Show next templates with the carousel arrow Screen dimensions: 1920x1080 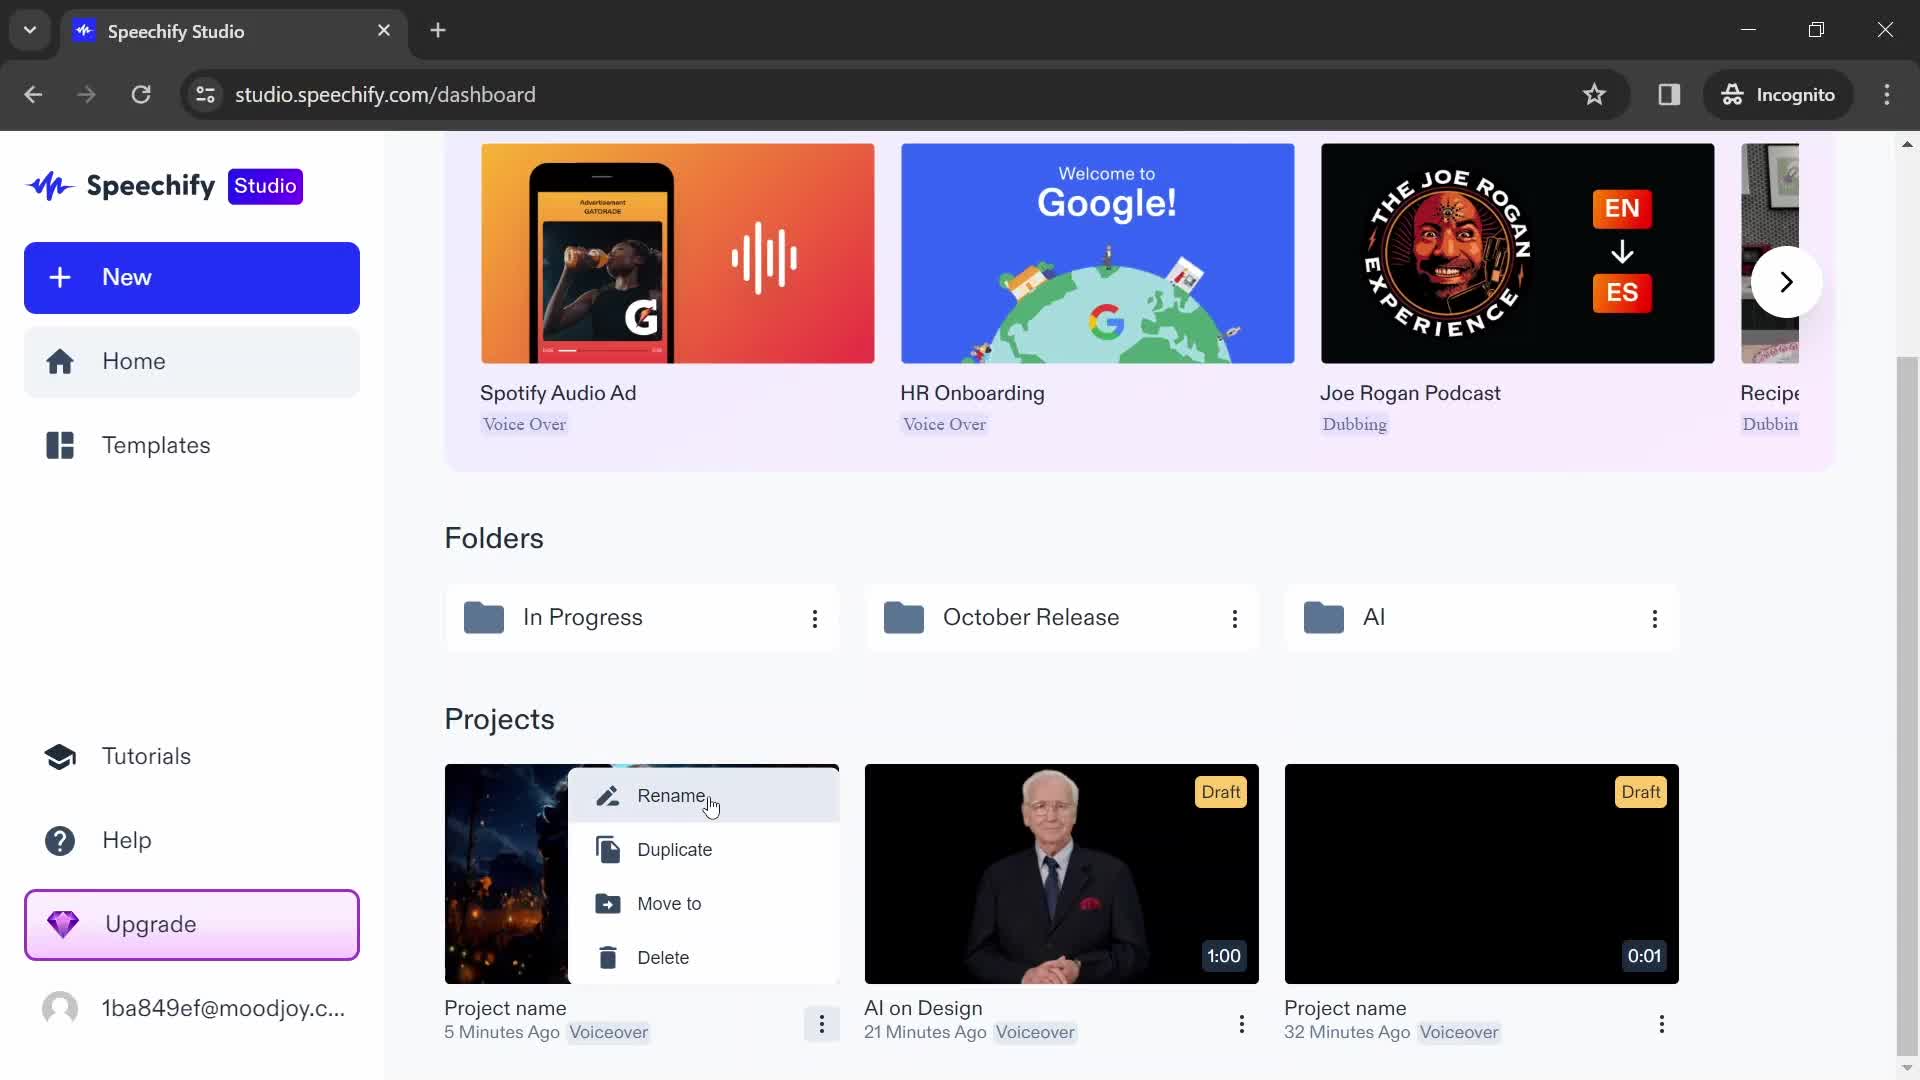[1786, 283]
